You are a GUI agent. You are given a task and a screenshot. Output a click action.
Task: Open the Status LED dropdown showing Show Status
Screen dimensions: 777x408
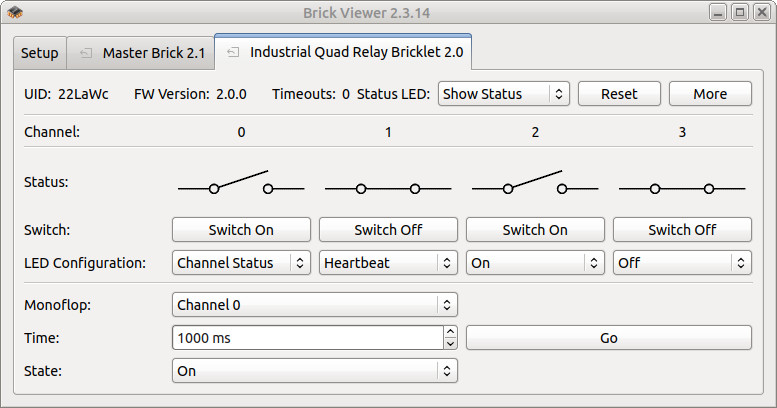tap(503, 94)
